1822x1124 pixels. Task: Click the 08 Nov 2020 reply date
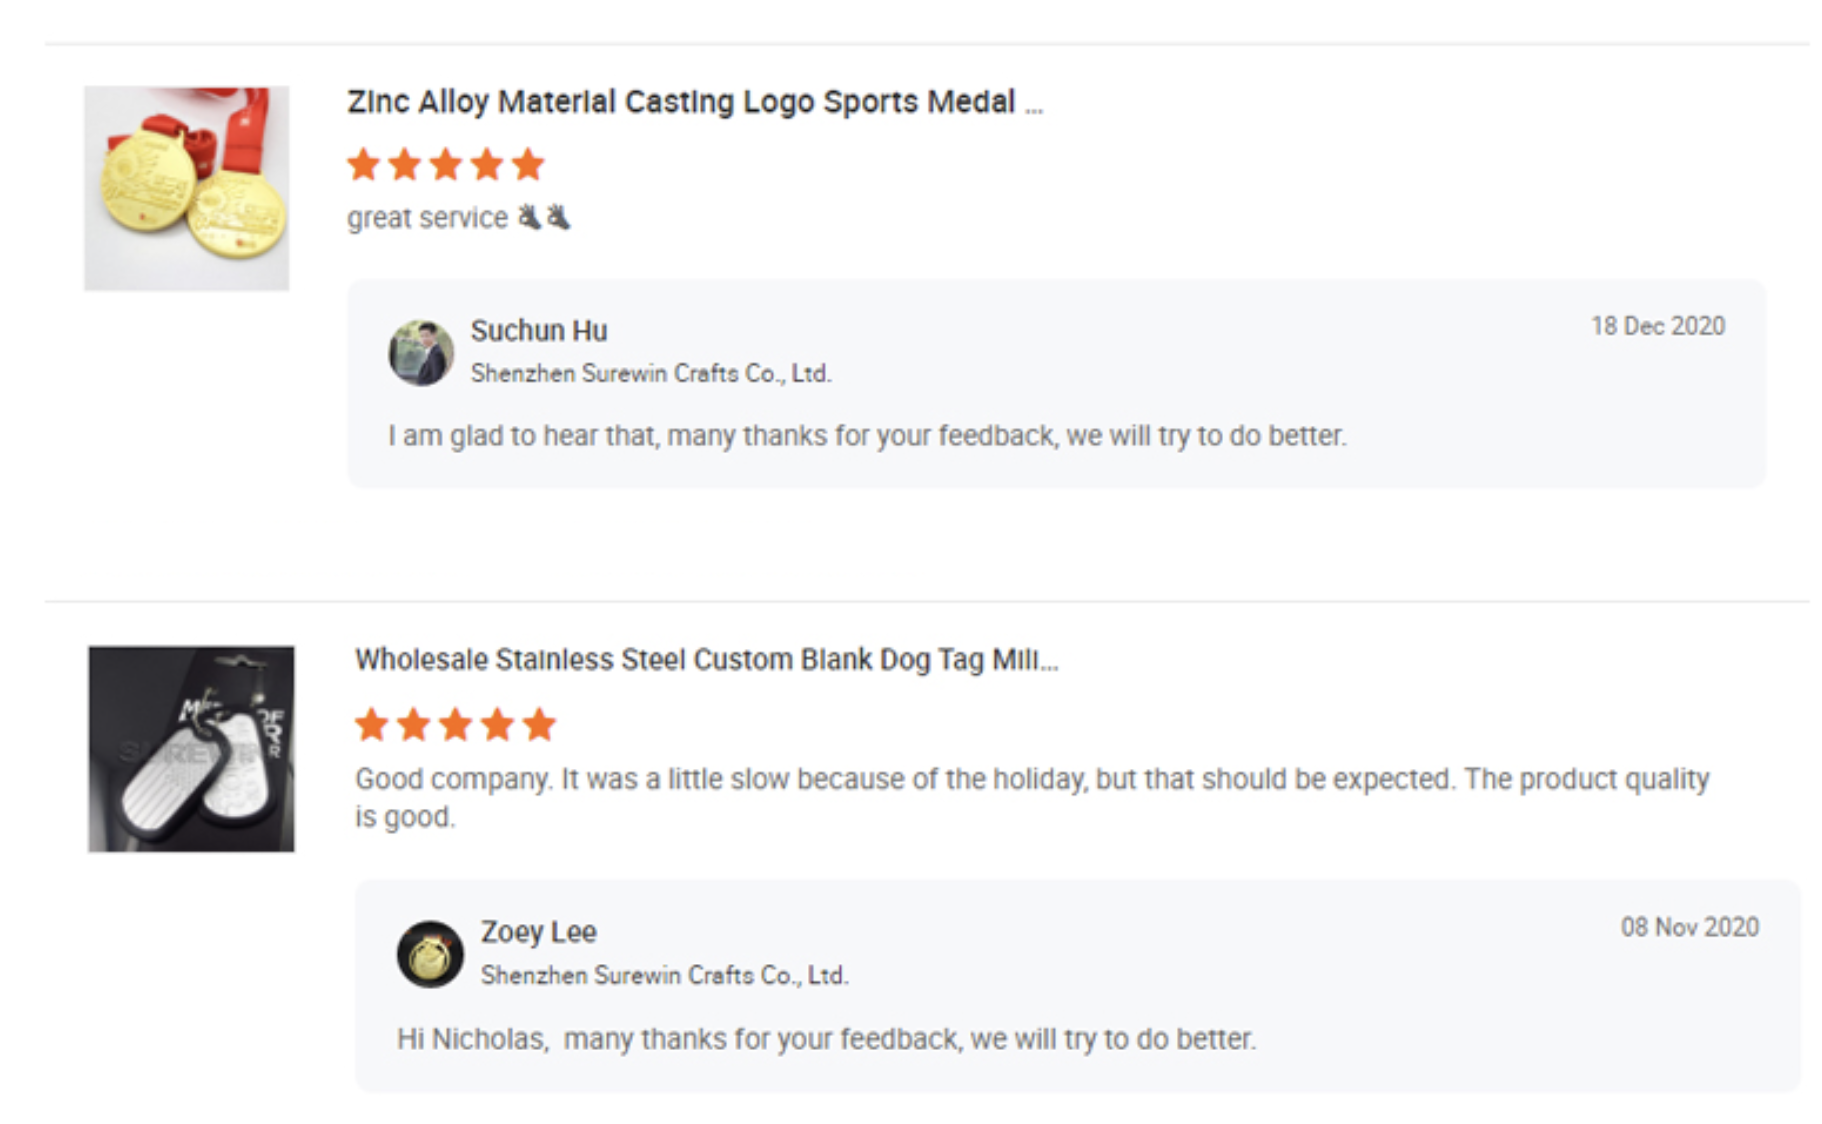pyautogui.click(x=1689, y=927)
